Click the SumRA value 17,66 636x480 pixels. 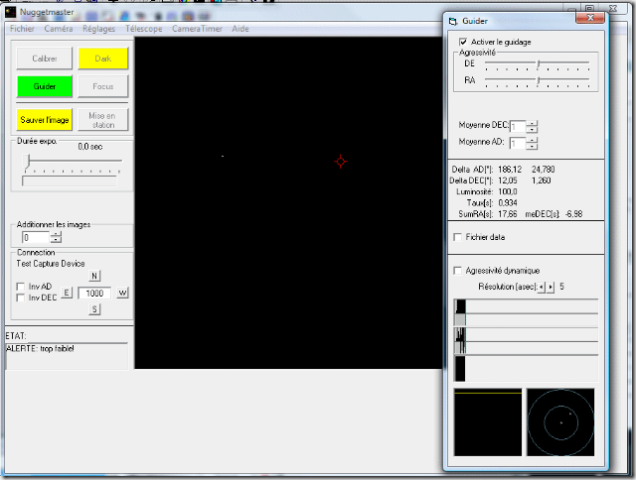pyautogui.click(x=507, y=214)
